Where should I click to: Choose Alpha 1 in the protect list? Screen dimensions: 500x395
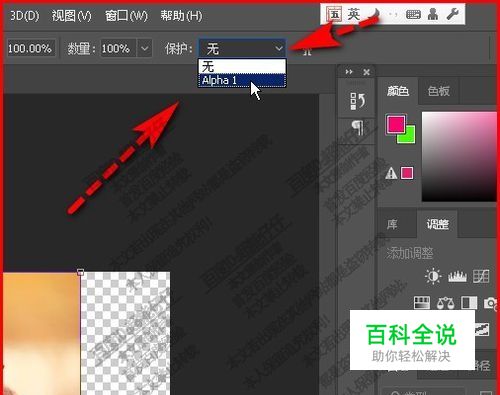(x=242, y=80)
